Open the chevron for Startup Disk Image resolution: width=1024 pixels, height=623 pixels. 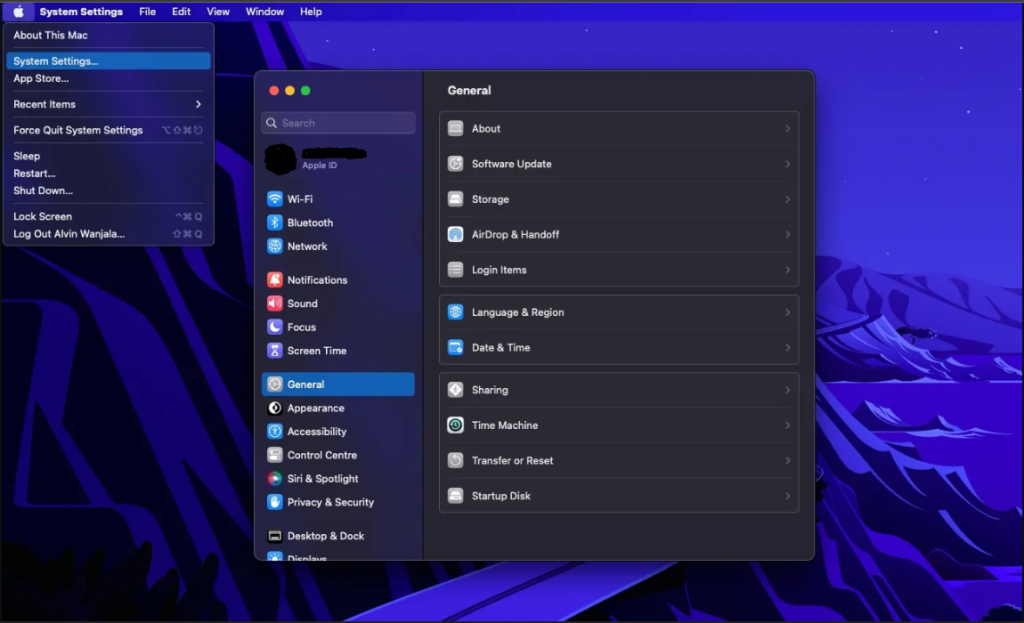pyautogui.click(x=787, y=496)
